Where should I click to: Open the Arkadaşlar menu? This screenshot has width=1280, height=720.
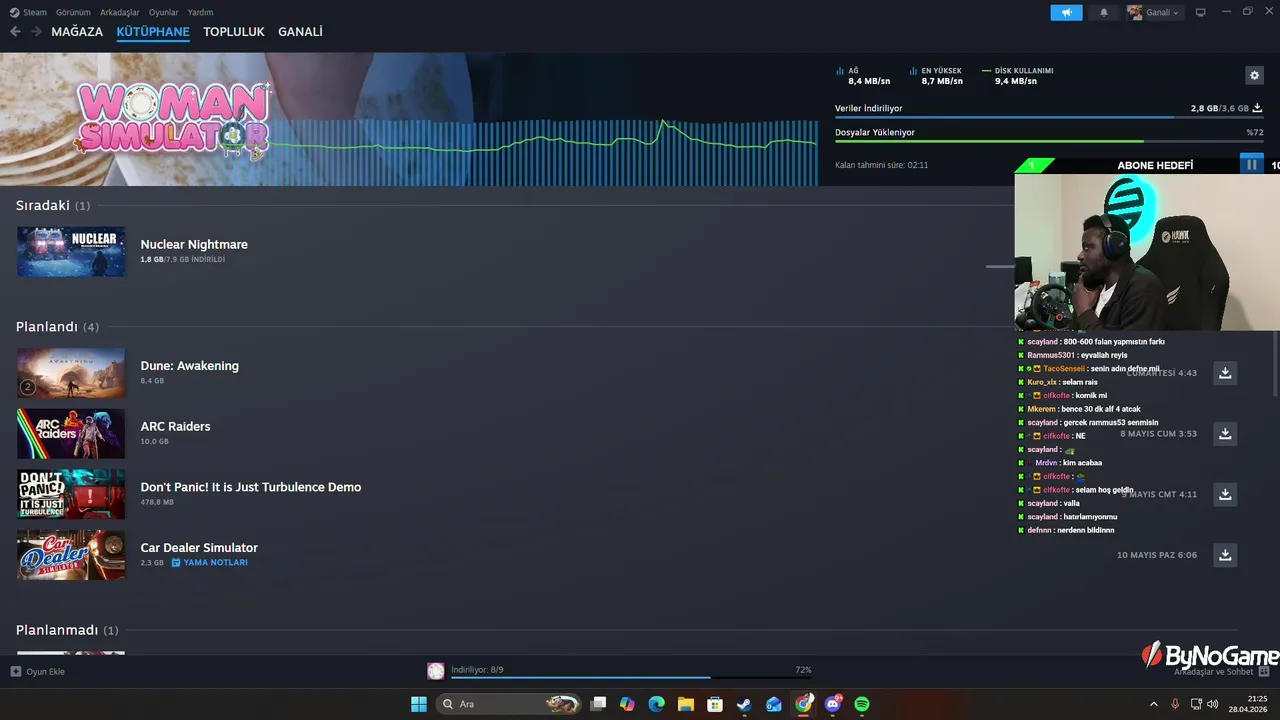120,12
